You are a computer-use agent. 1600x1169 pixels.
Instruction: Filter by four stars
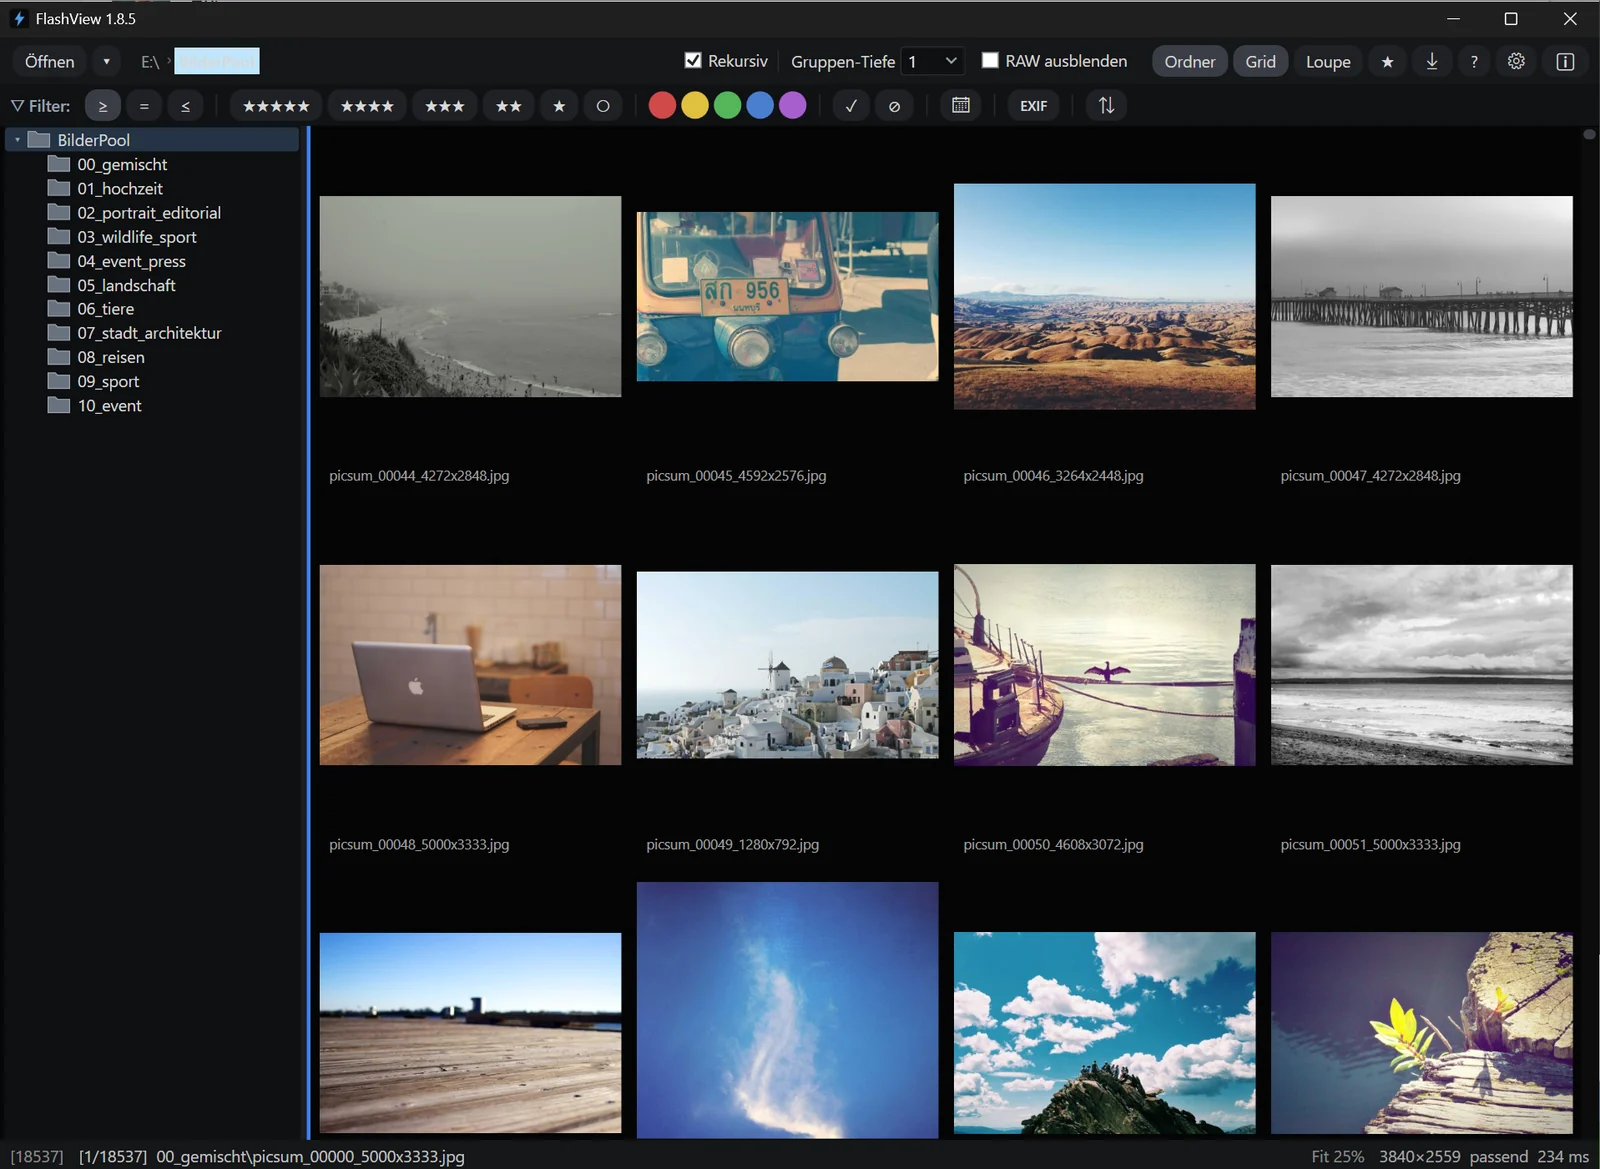tap(367, 105)
